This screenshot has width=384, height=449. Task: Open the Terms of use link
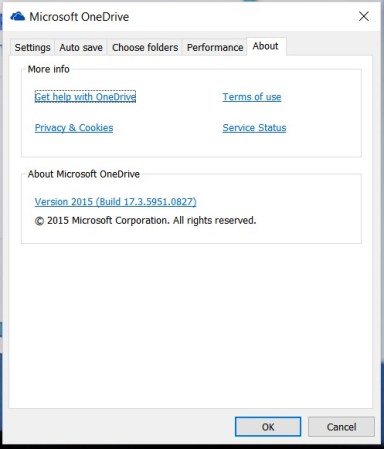click(252, 97)
